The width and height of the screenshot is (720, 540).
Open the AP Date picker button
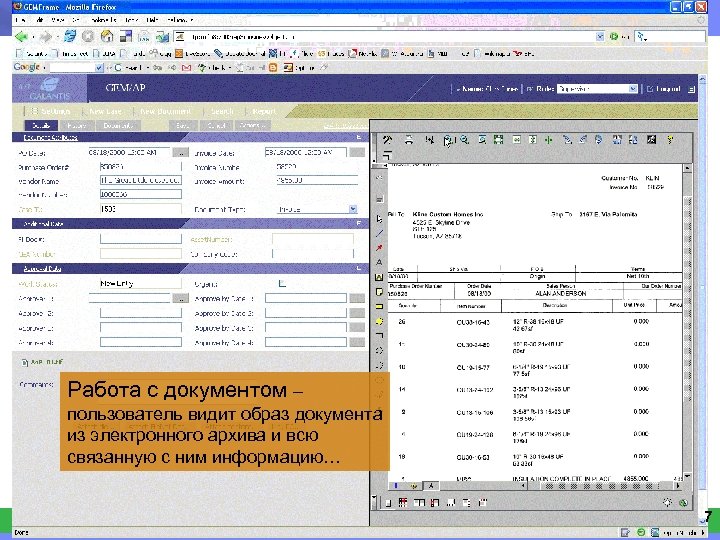180,152
